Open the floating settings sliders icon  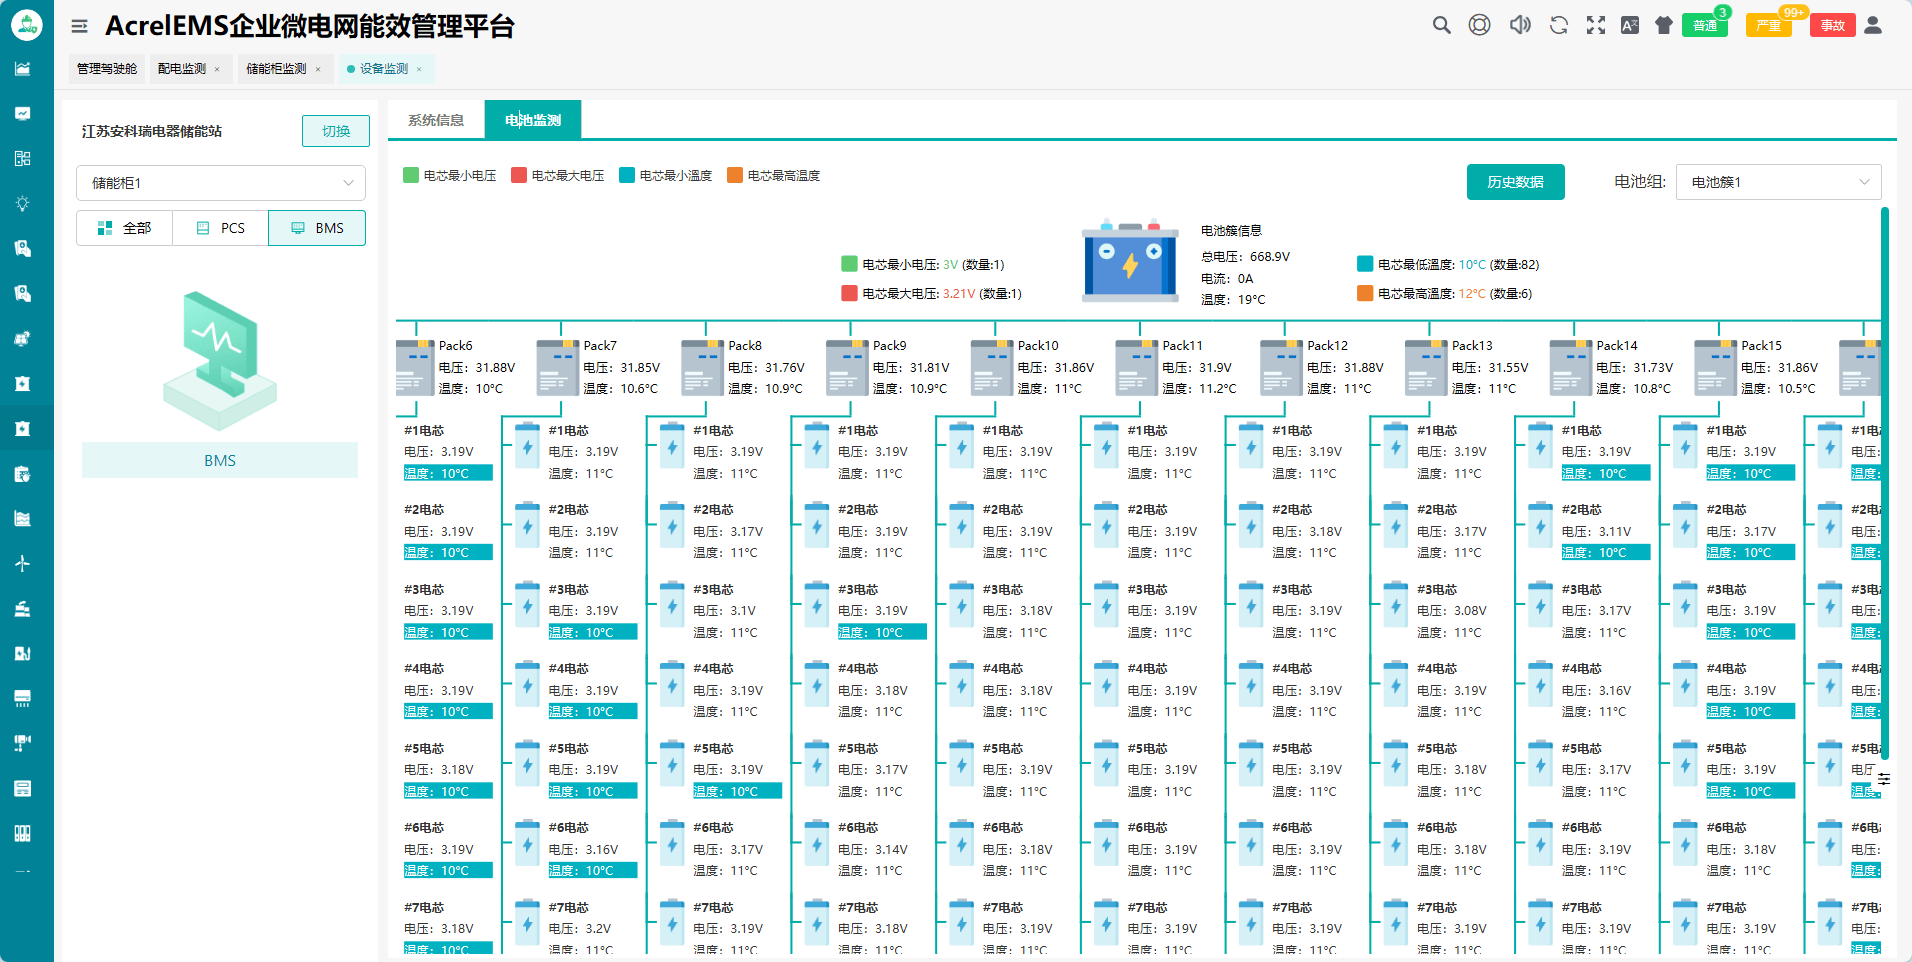pyautogui.click(x=1883, y=779)
